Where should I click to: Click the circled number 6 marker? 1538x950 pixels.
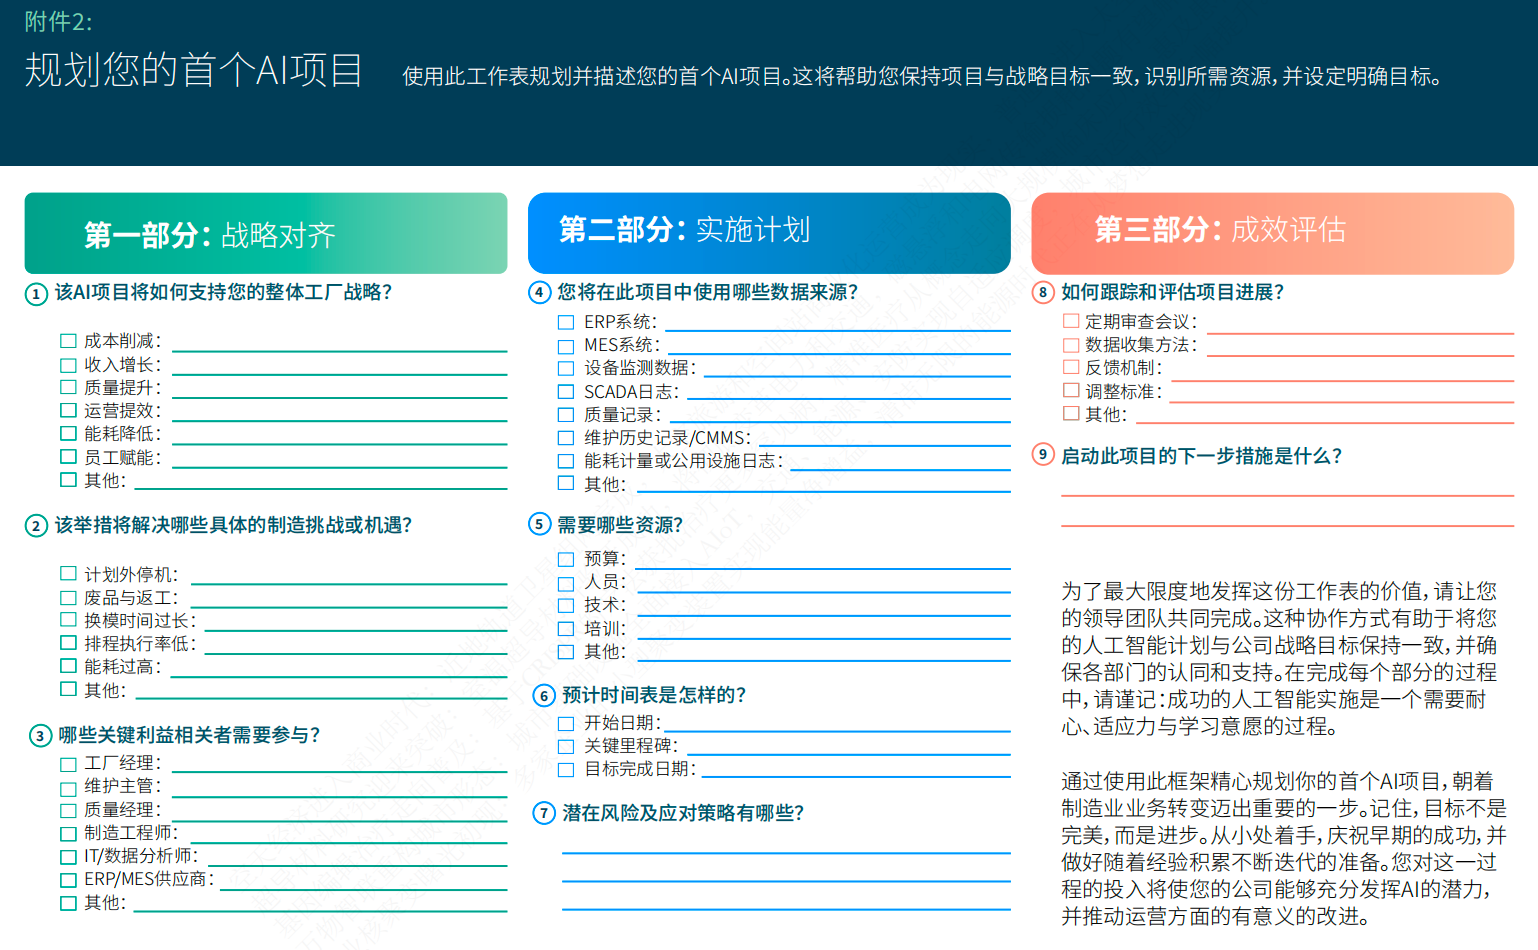(x=544, y=695)
